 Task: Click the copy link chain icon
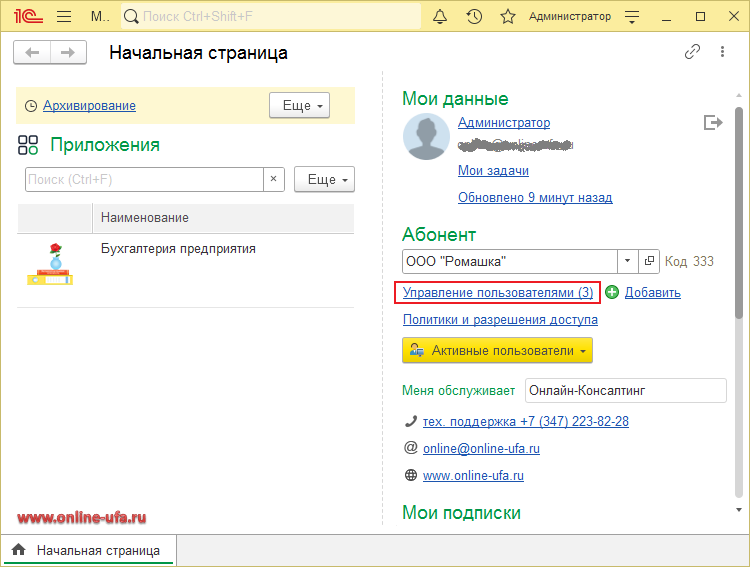(692, 53)
